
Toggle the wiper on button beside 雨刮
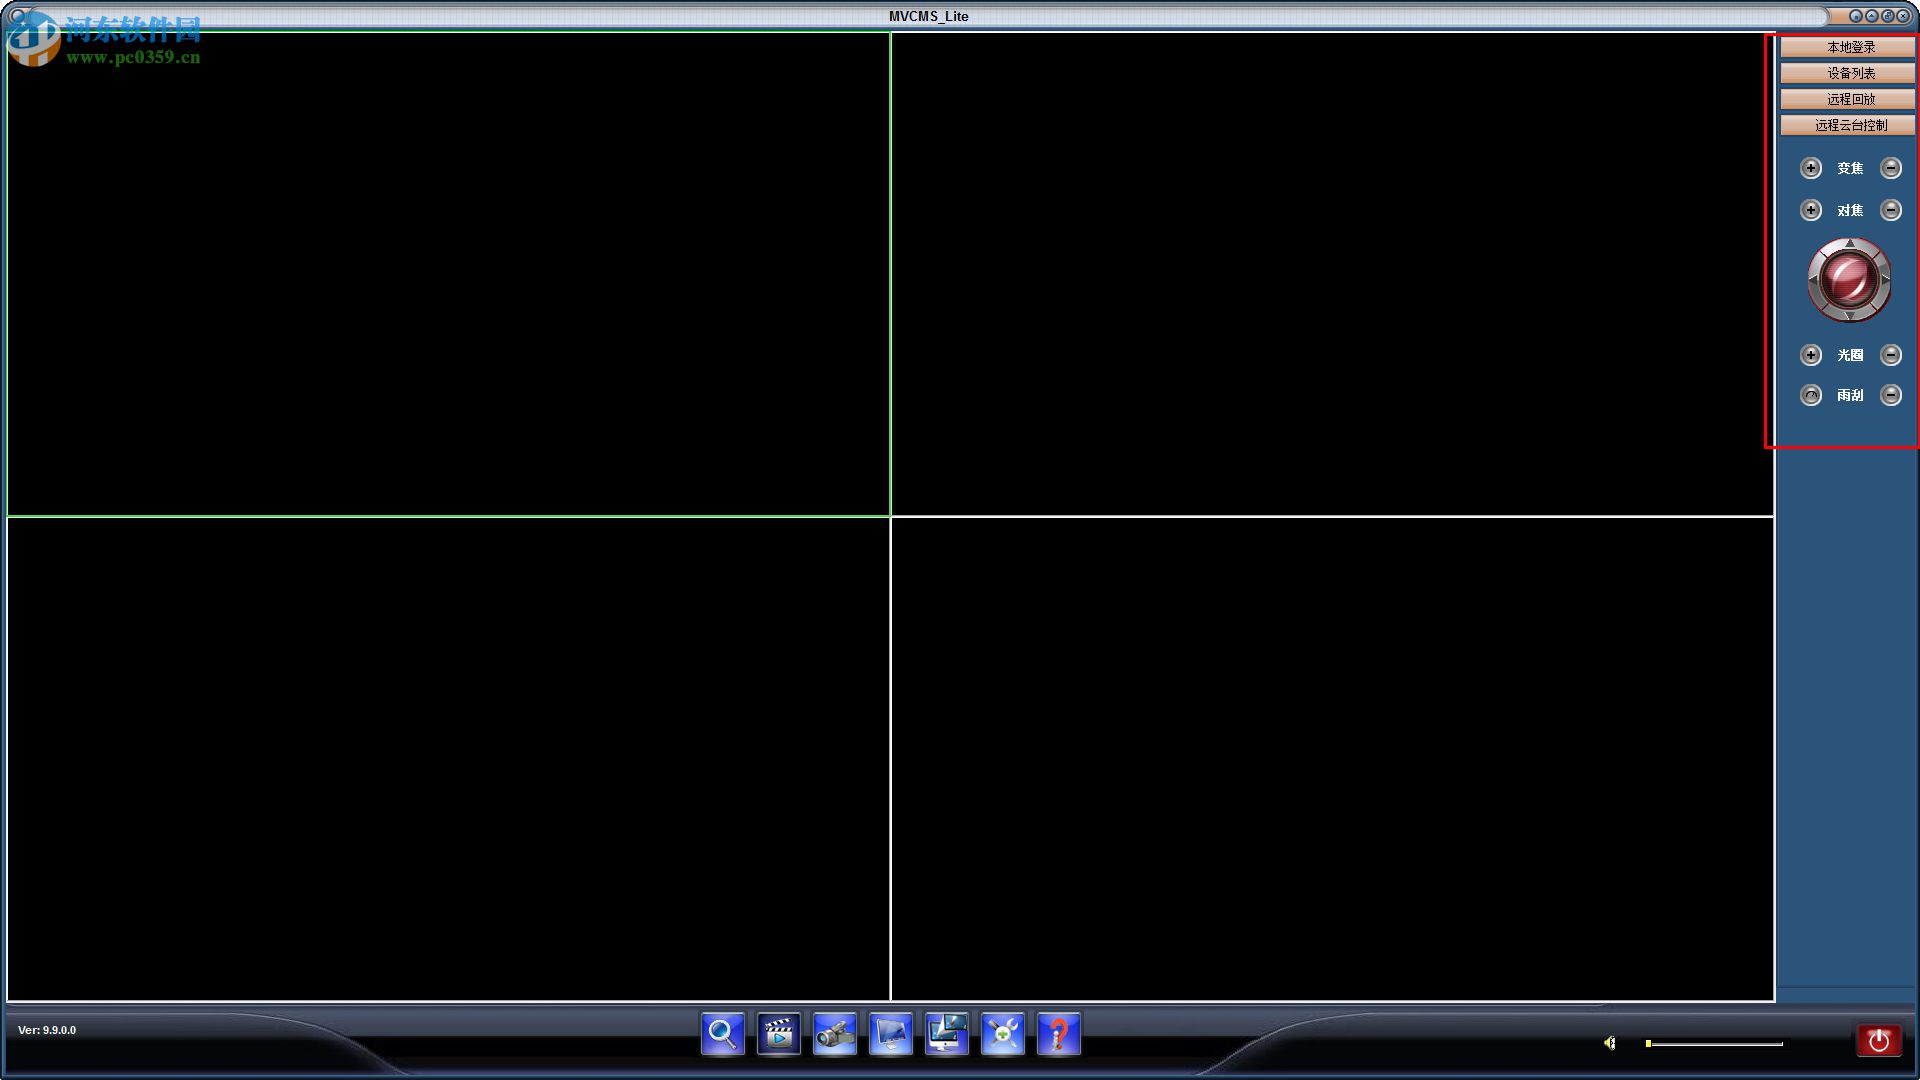point(1810,395)
